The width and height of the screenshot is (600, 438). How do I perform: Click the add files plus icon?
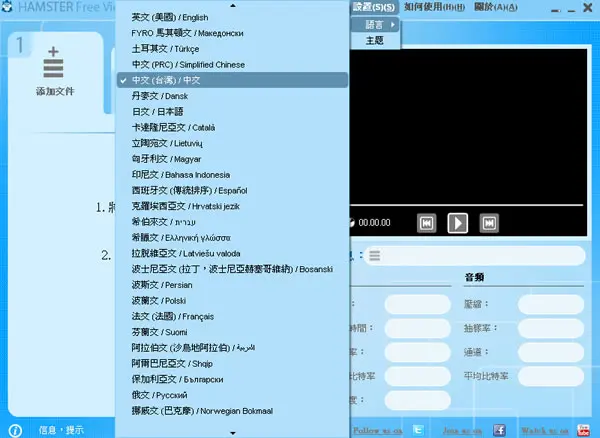tap(54, 62)
